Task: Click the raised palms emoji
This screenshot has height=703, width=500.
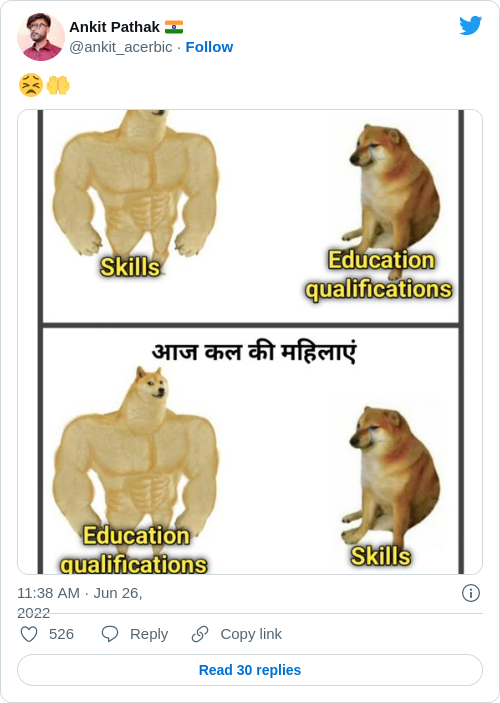Action: [x=58, y=85]
